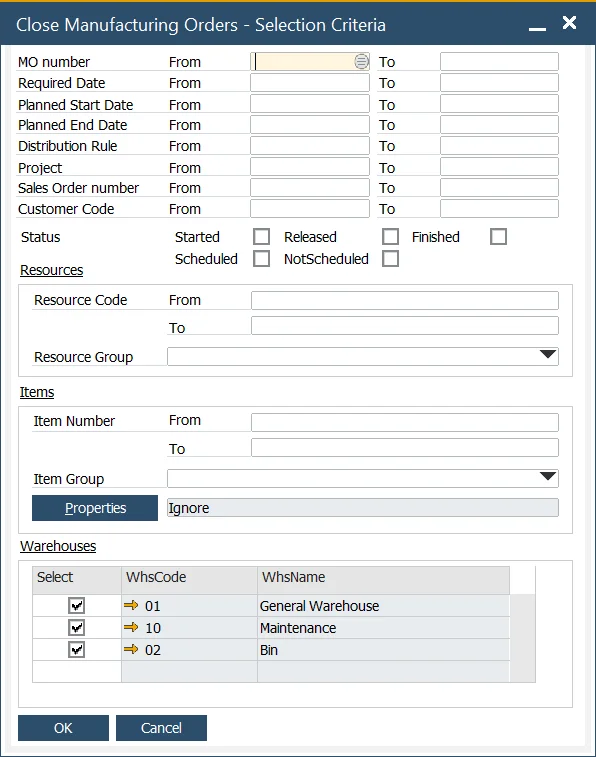Viewport: 596px width, 757px height.
Task: Confirm selection with OK button
Action: coord(63,728)
